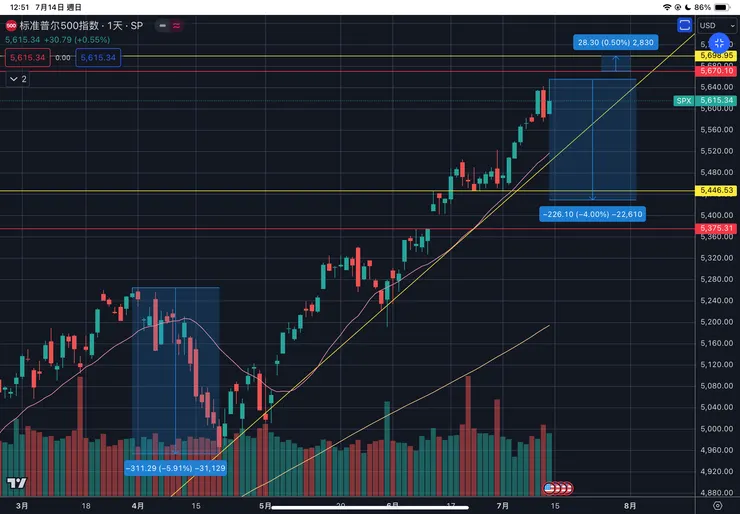Click the red sell price 5,615.34 button
740x514 pixels.
(x=25, y=58)
